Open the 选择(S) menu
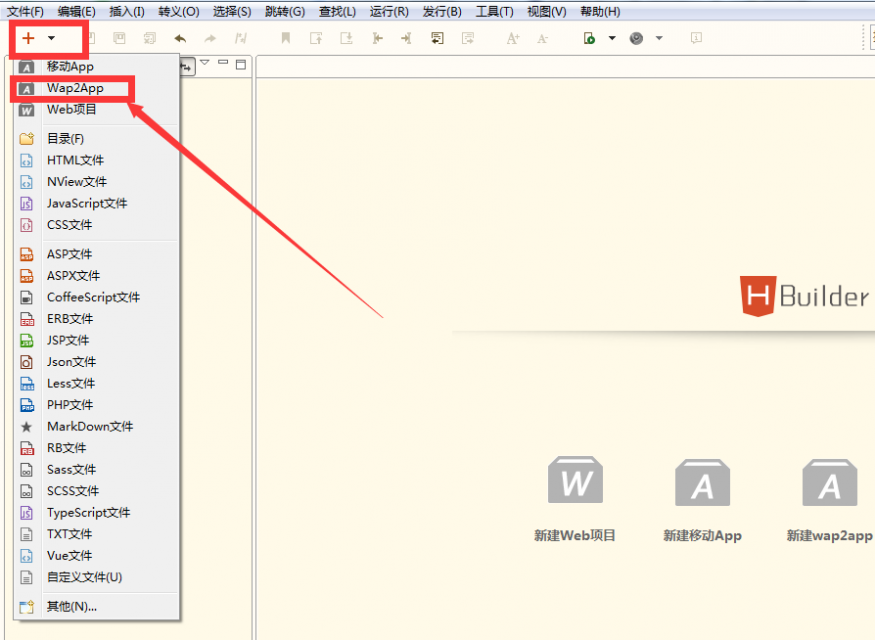Viewport: 875px width, 640px height. 232,11
